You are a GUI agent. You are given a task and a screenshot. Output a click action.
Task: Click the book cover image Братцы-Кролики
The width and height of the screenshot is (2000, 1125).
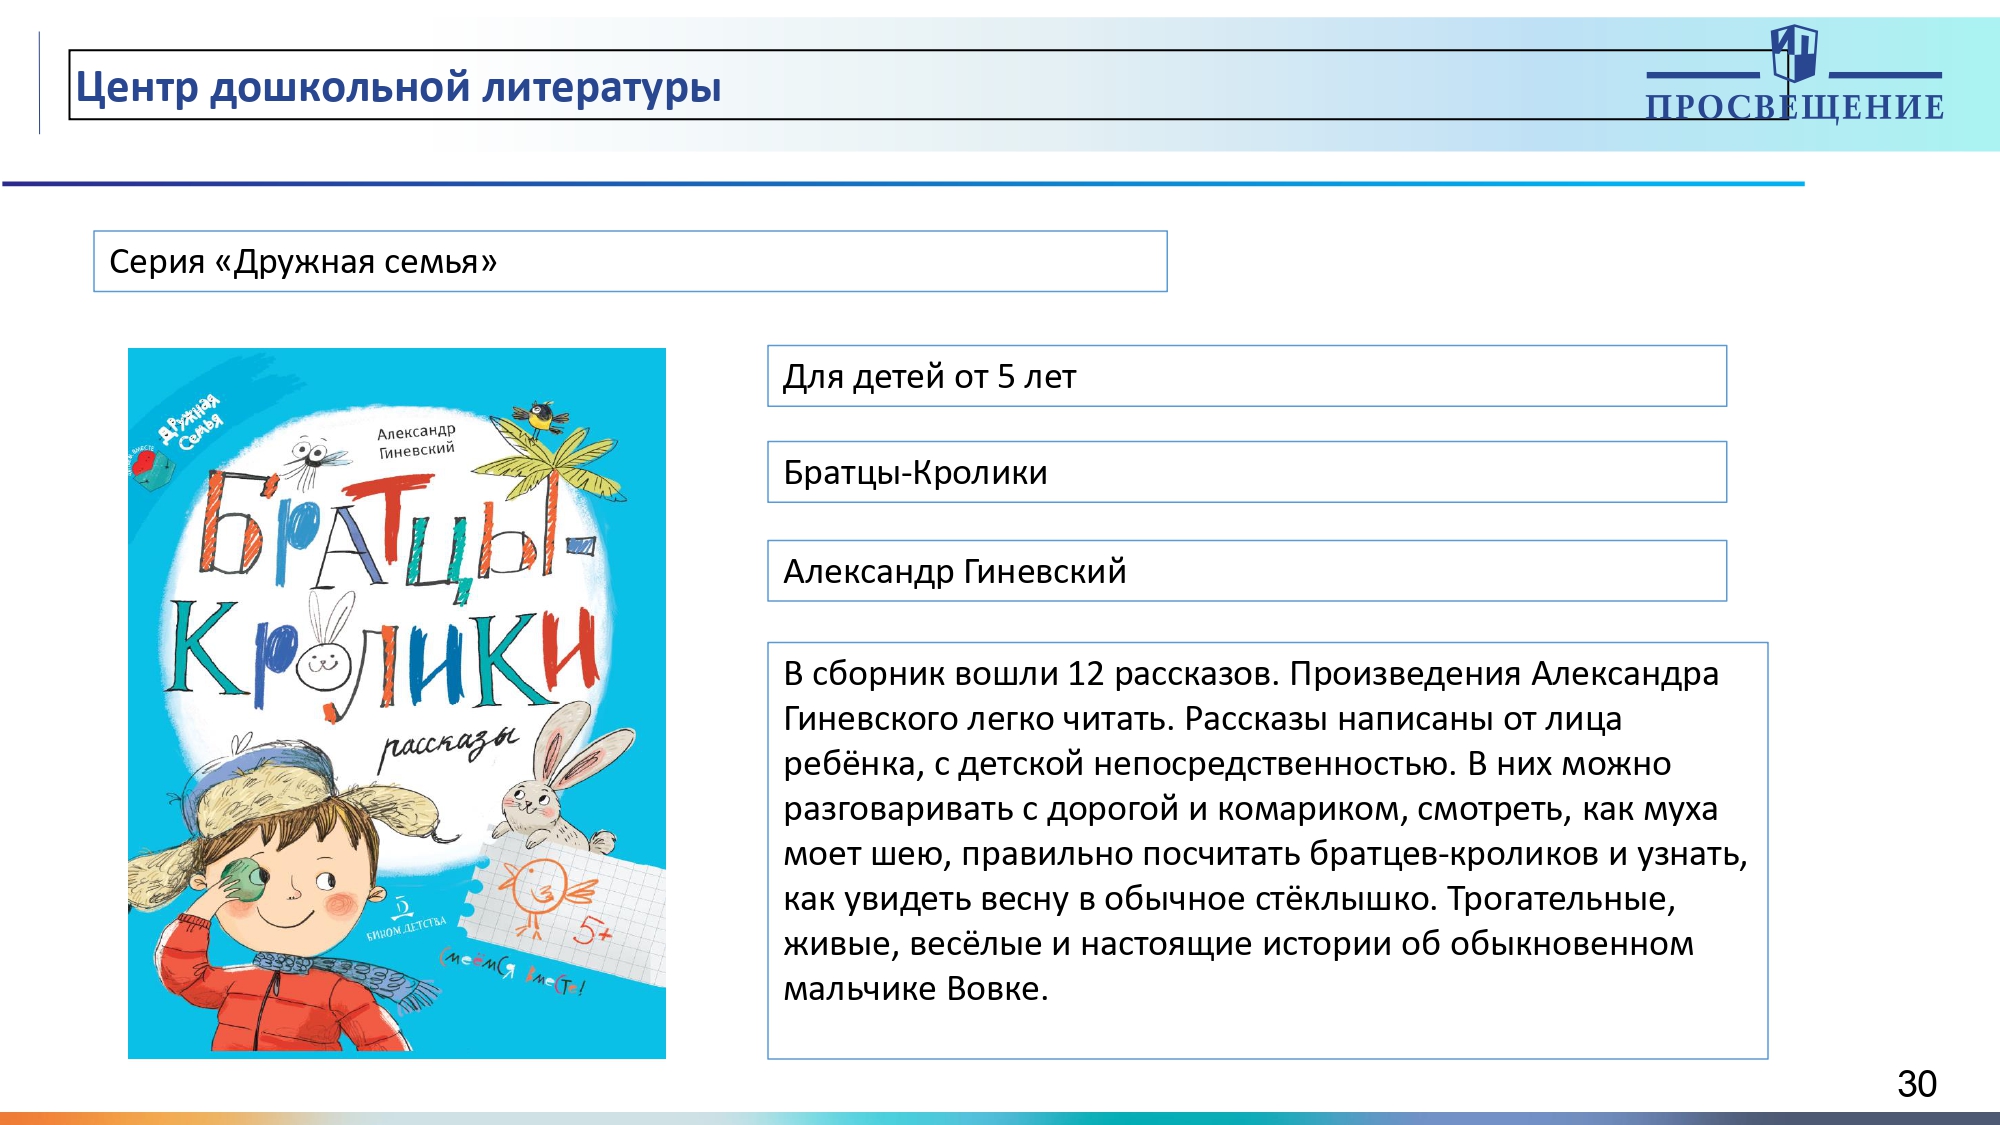coord(397,703)
